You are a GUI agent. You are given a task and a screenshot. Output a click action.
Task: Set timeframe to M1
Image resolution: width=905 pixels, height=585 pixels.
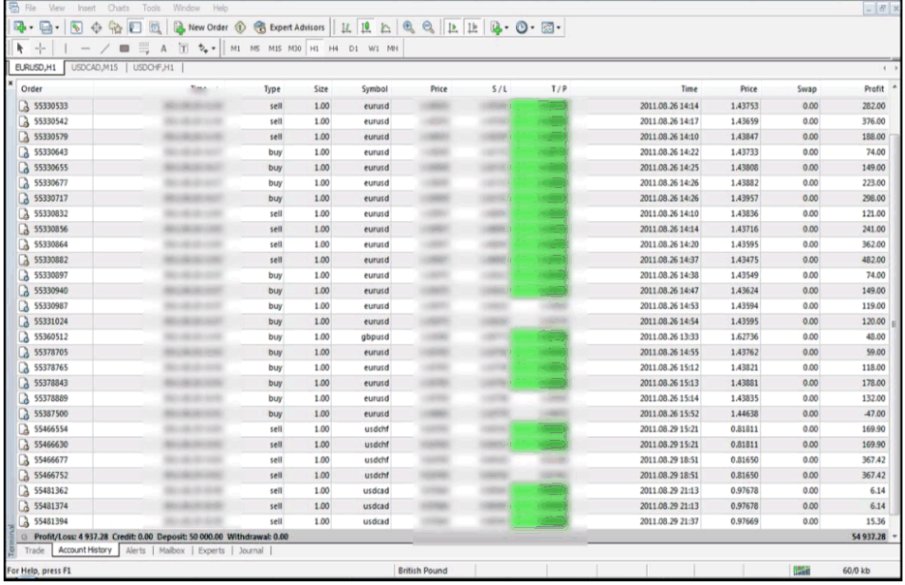click(235, 48)
